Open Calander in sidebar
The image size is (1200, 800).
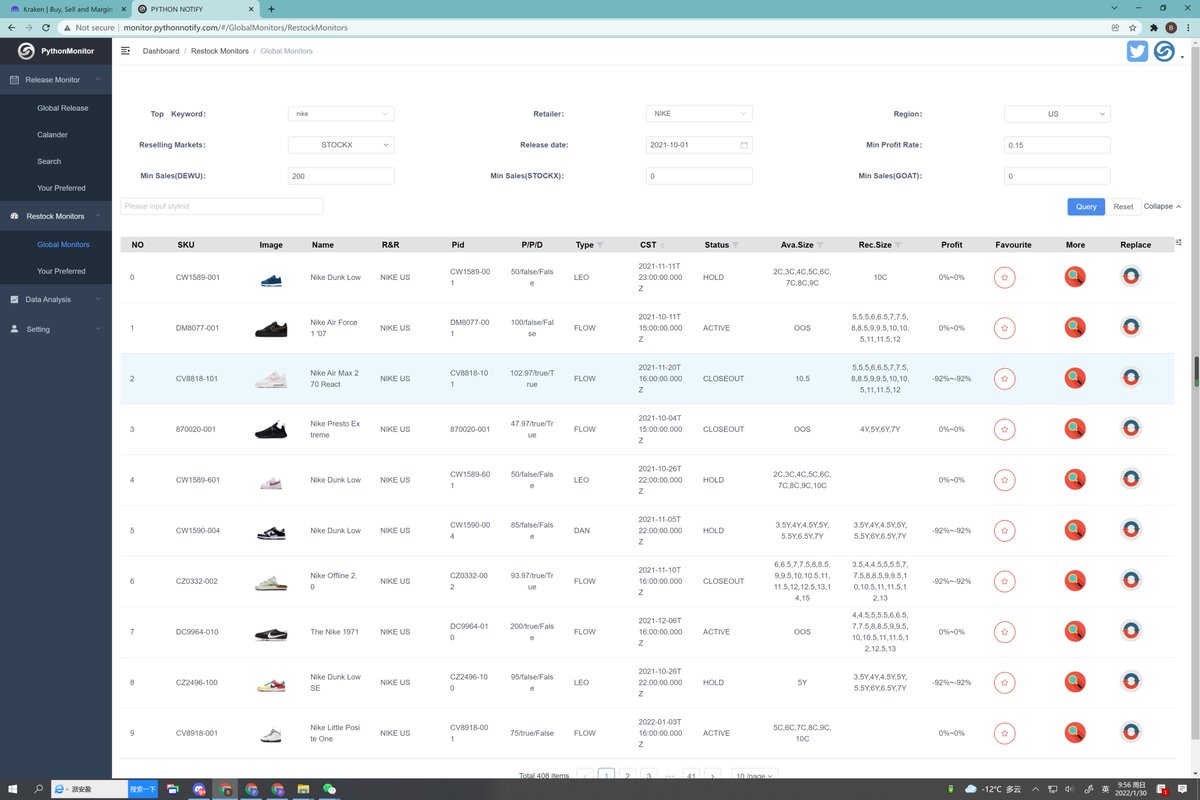point(52,134)
